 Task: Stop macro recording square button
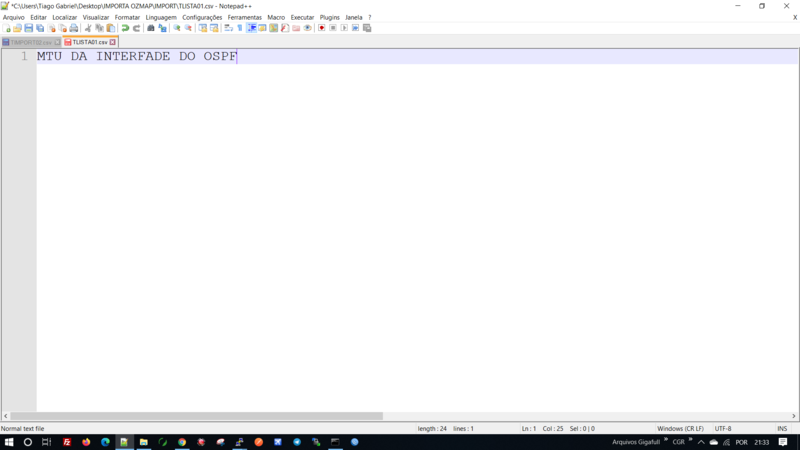333,28
